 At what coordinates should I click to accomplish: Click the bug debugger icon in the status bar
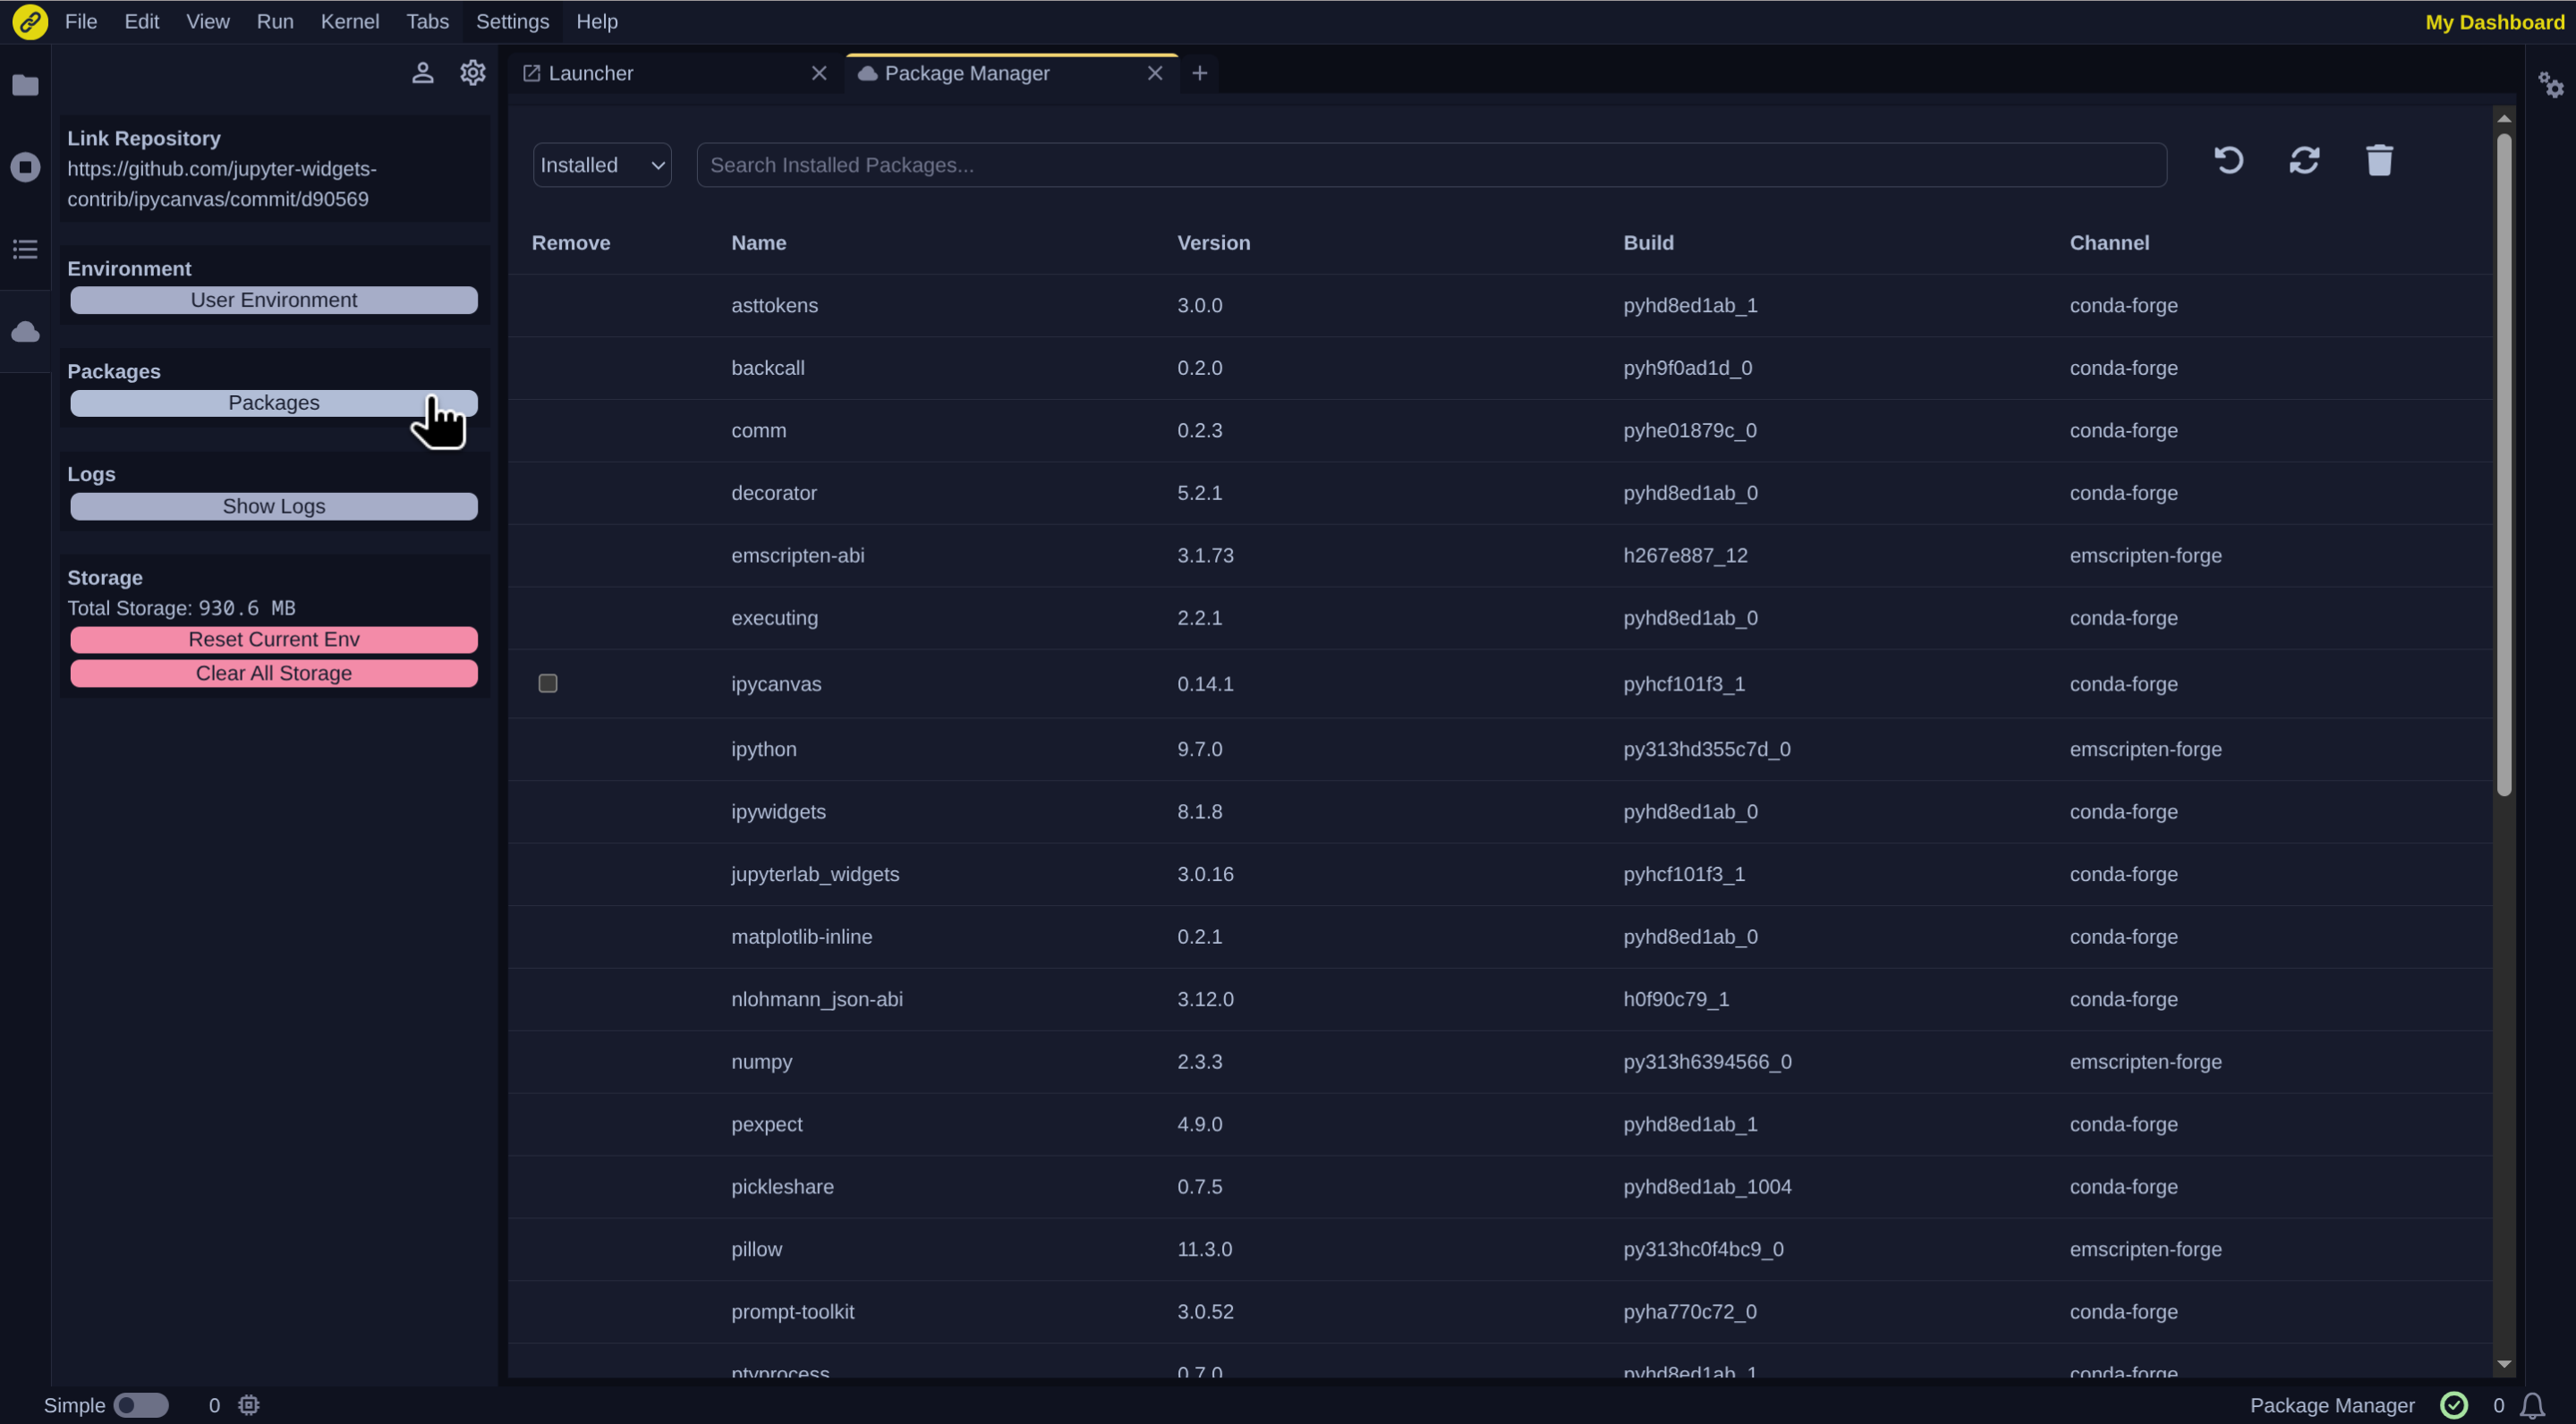click(247, 1404)
